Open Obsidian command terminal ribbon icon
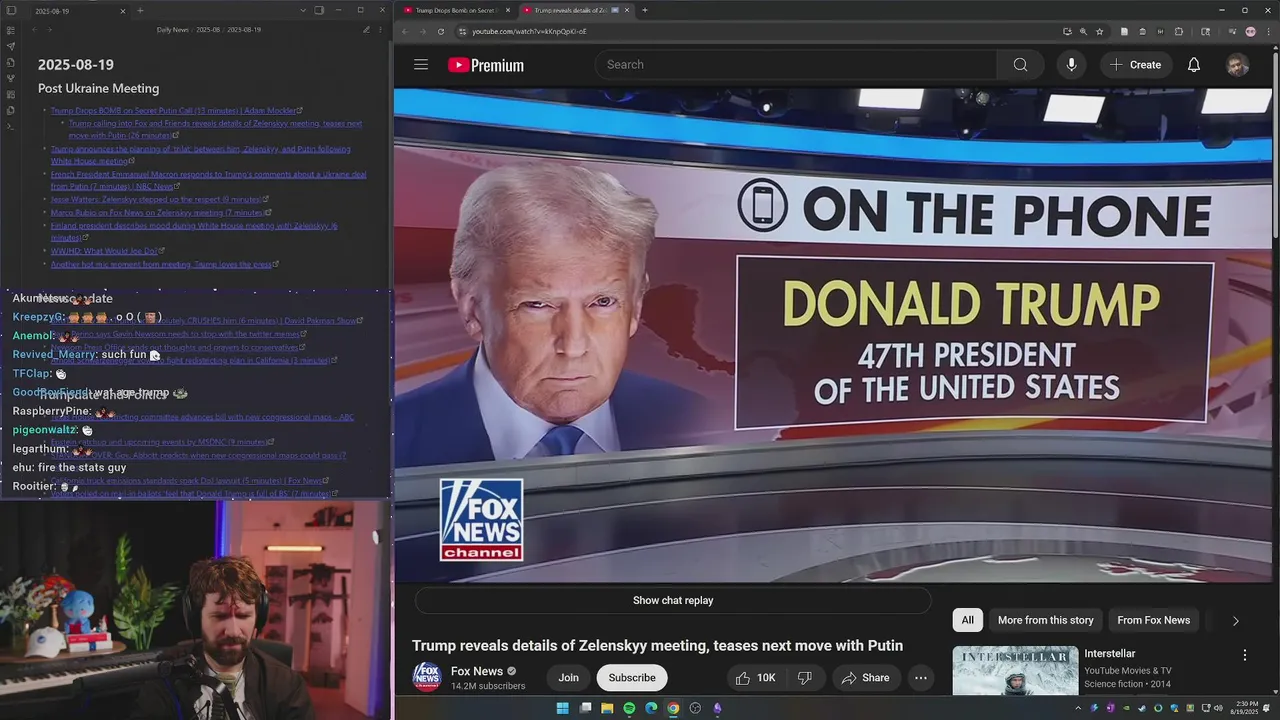Image resolution: width=1280 pixels, height=720 pixels. pos(10,126)
